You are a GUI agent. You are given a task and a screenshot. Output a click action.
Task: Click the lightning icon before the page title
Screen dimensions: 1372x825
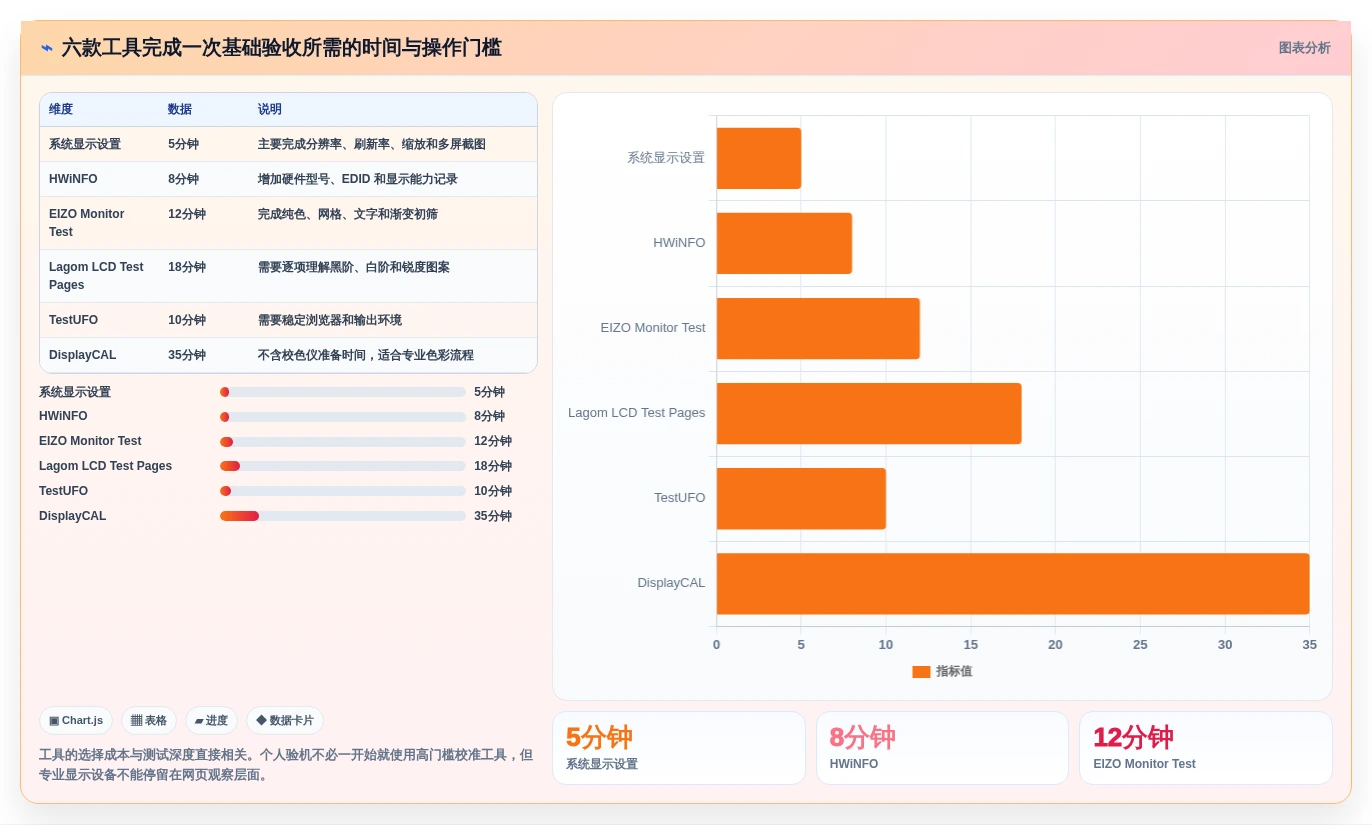pyautogui.click(x=47, y=48)
